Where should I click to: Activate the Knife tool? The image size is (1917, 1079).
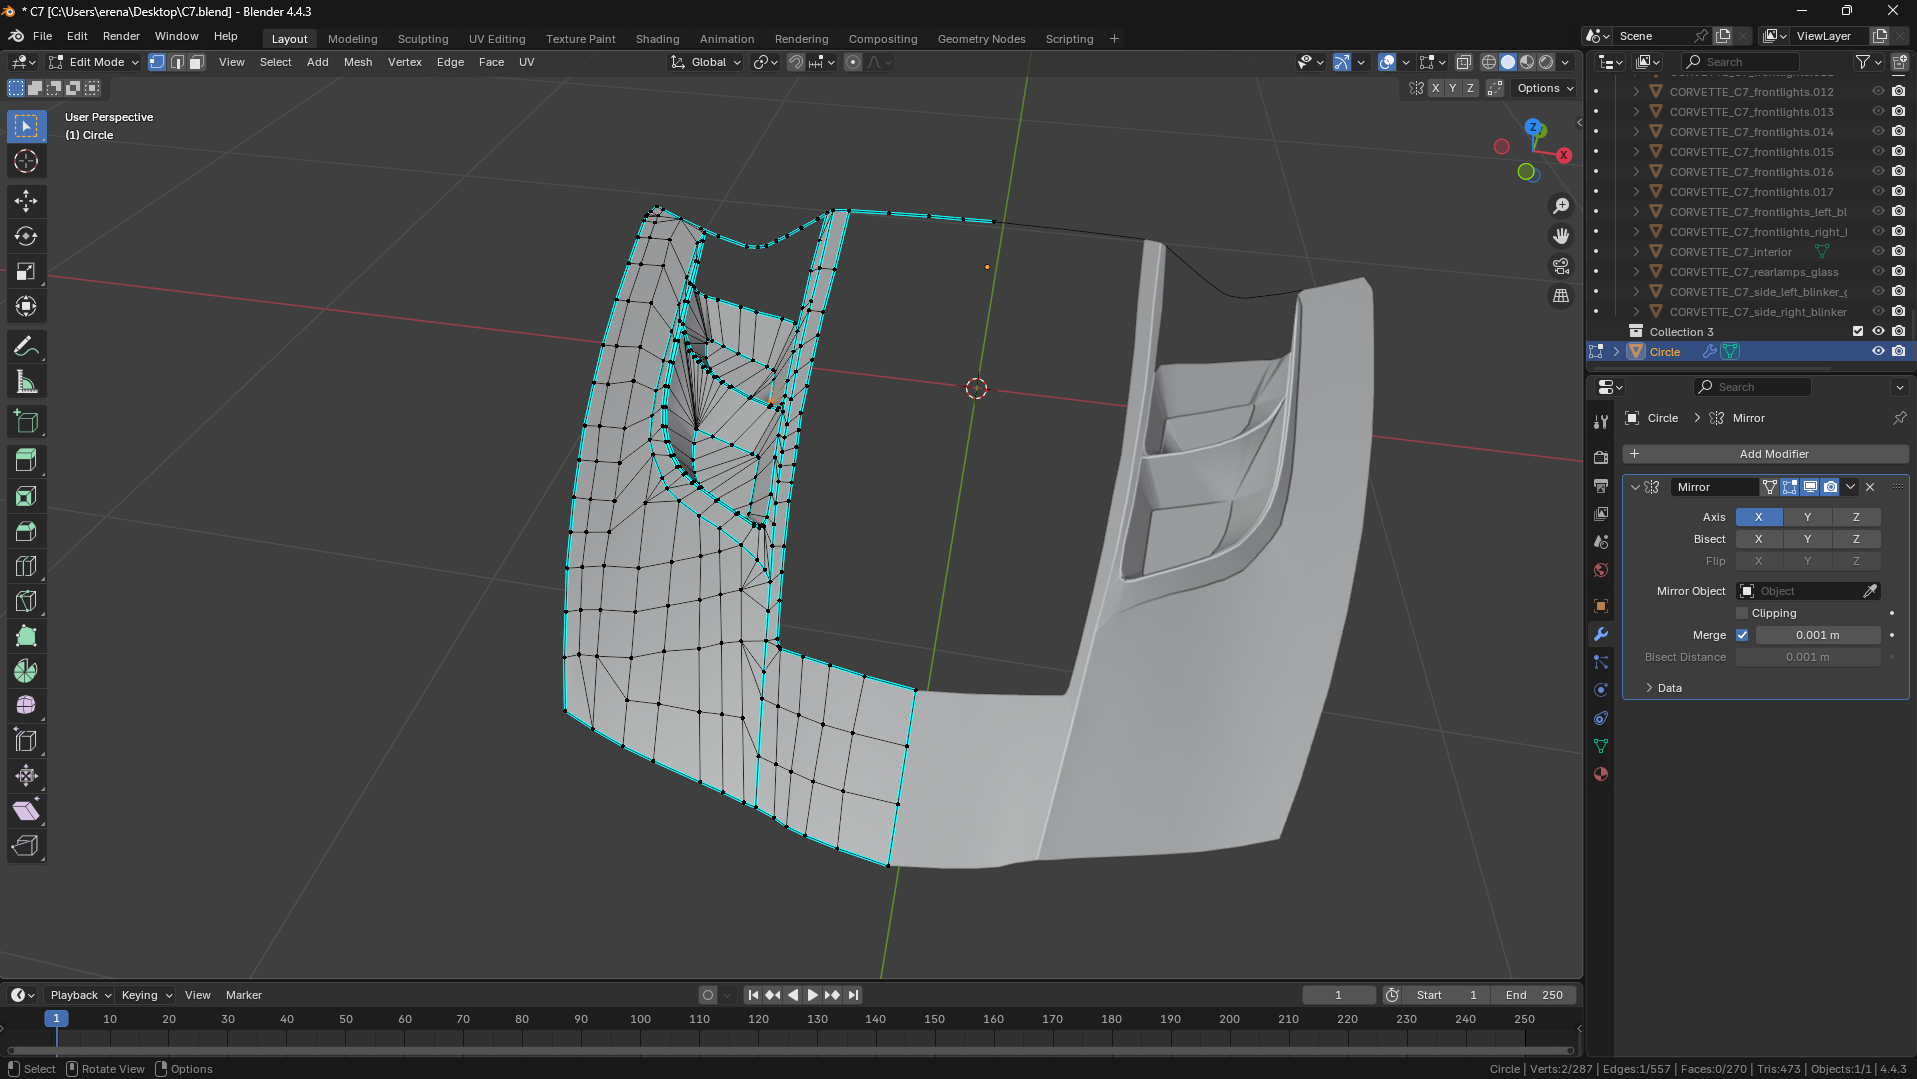click(26, 601)
